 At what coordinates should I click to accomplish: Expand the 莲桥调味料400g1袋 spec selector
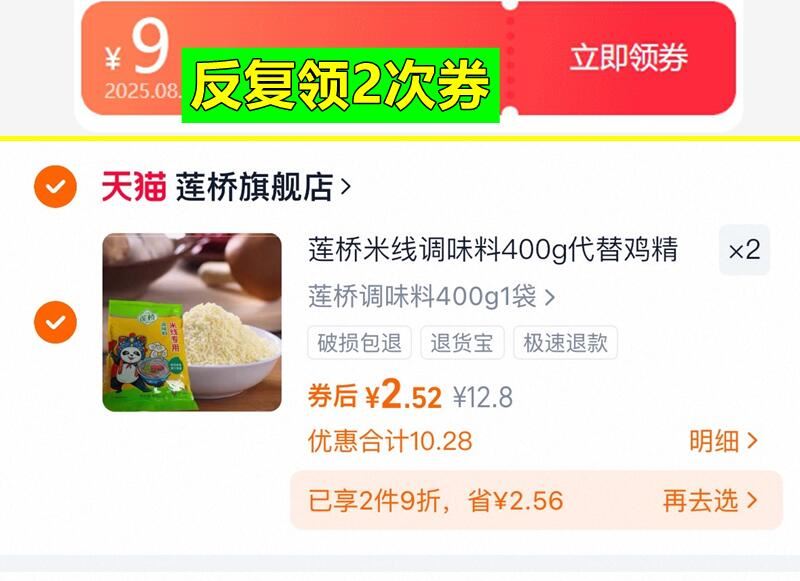click(x=432, y=296)
